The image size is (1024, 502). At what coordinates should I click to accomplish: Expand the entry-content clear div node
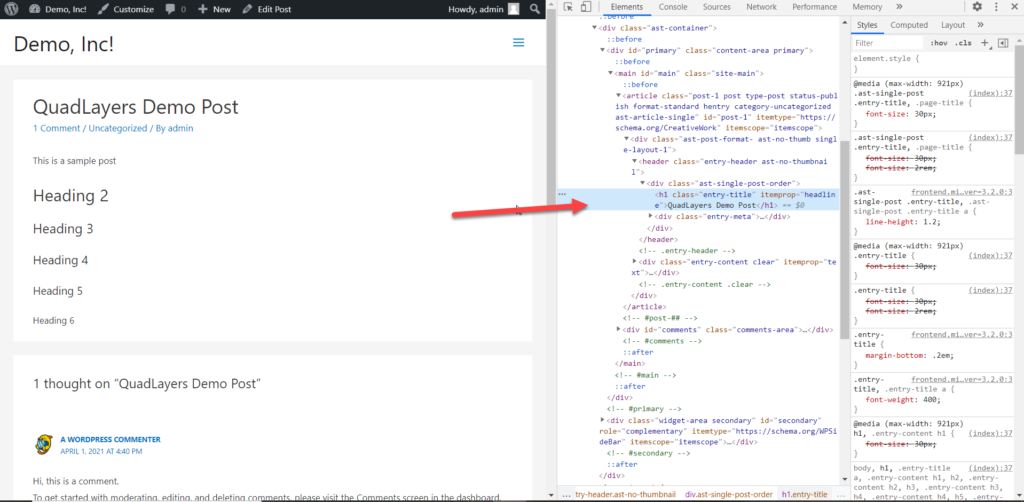pyautogui.click(x=635, y=261)
